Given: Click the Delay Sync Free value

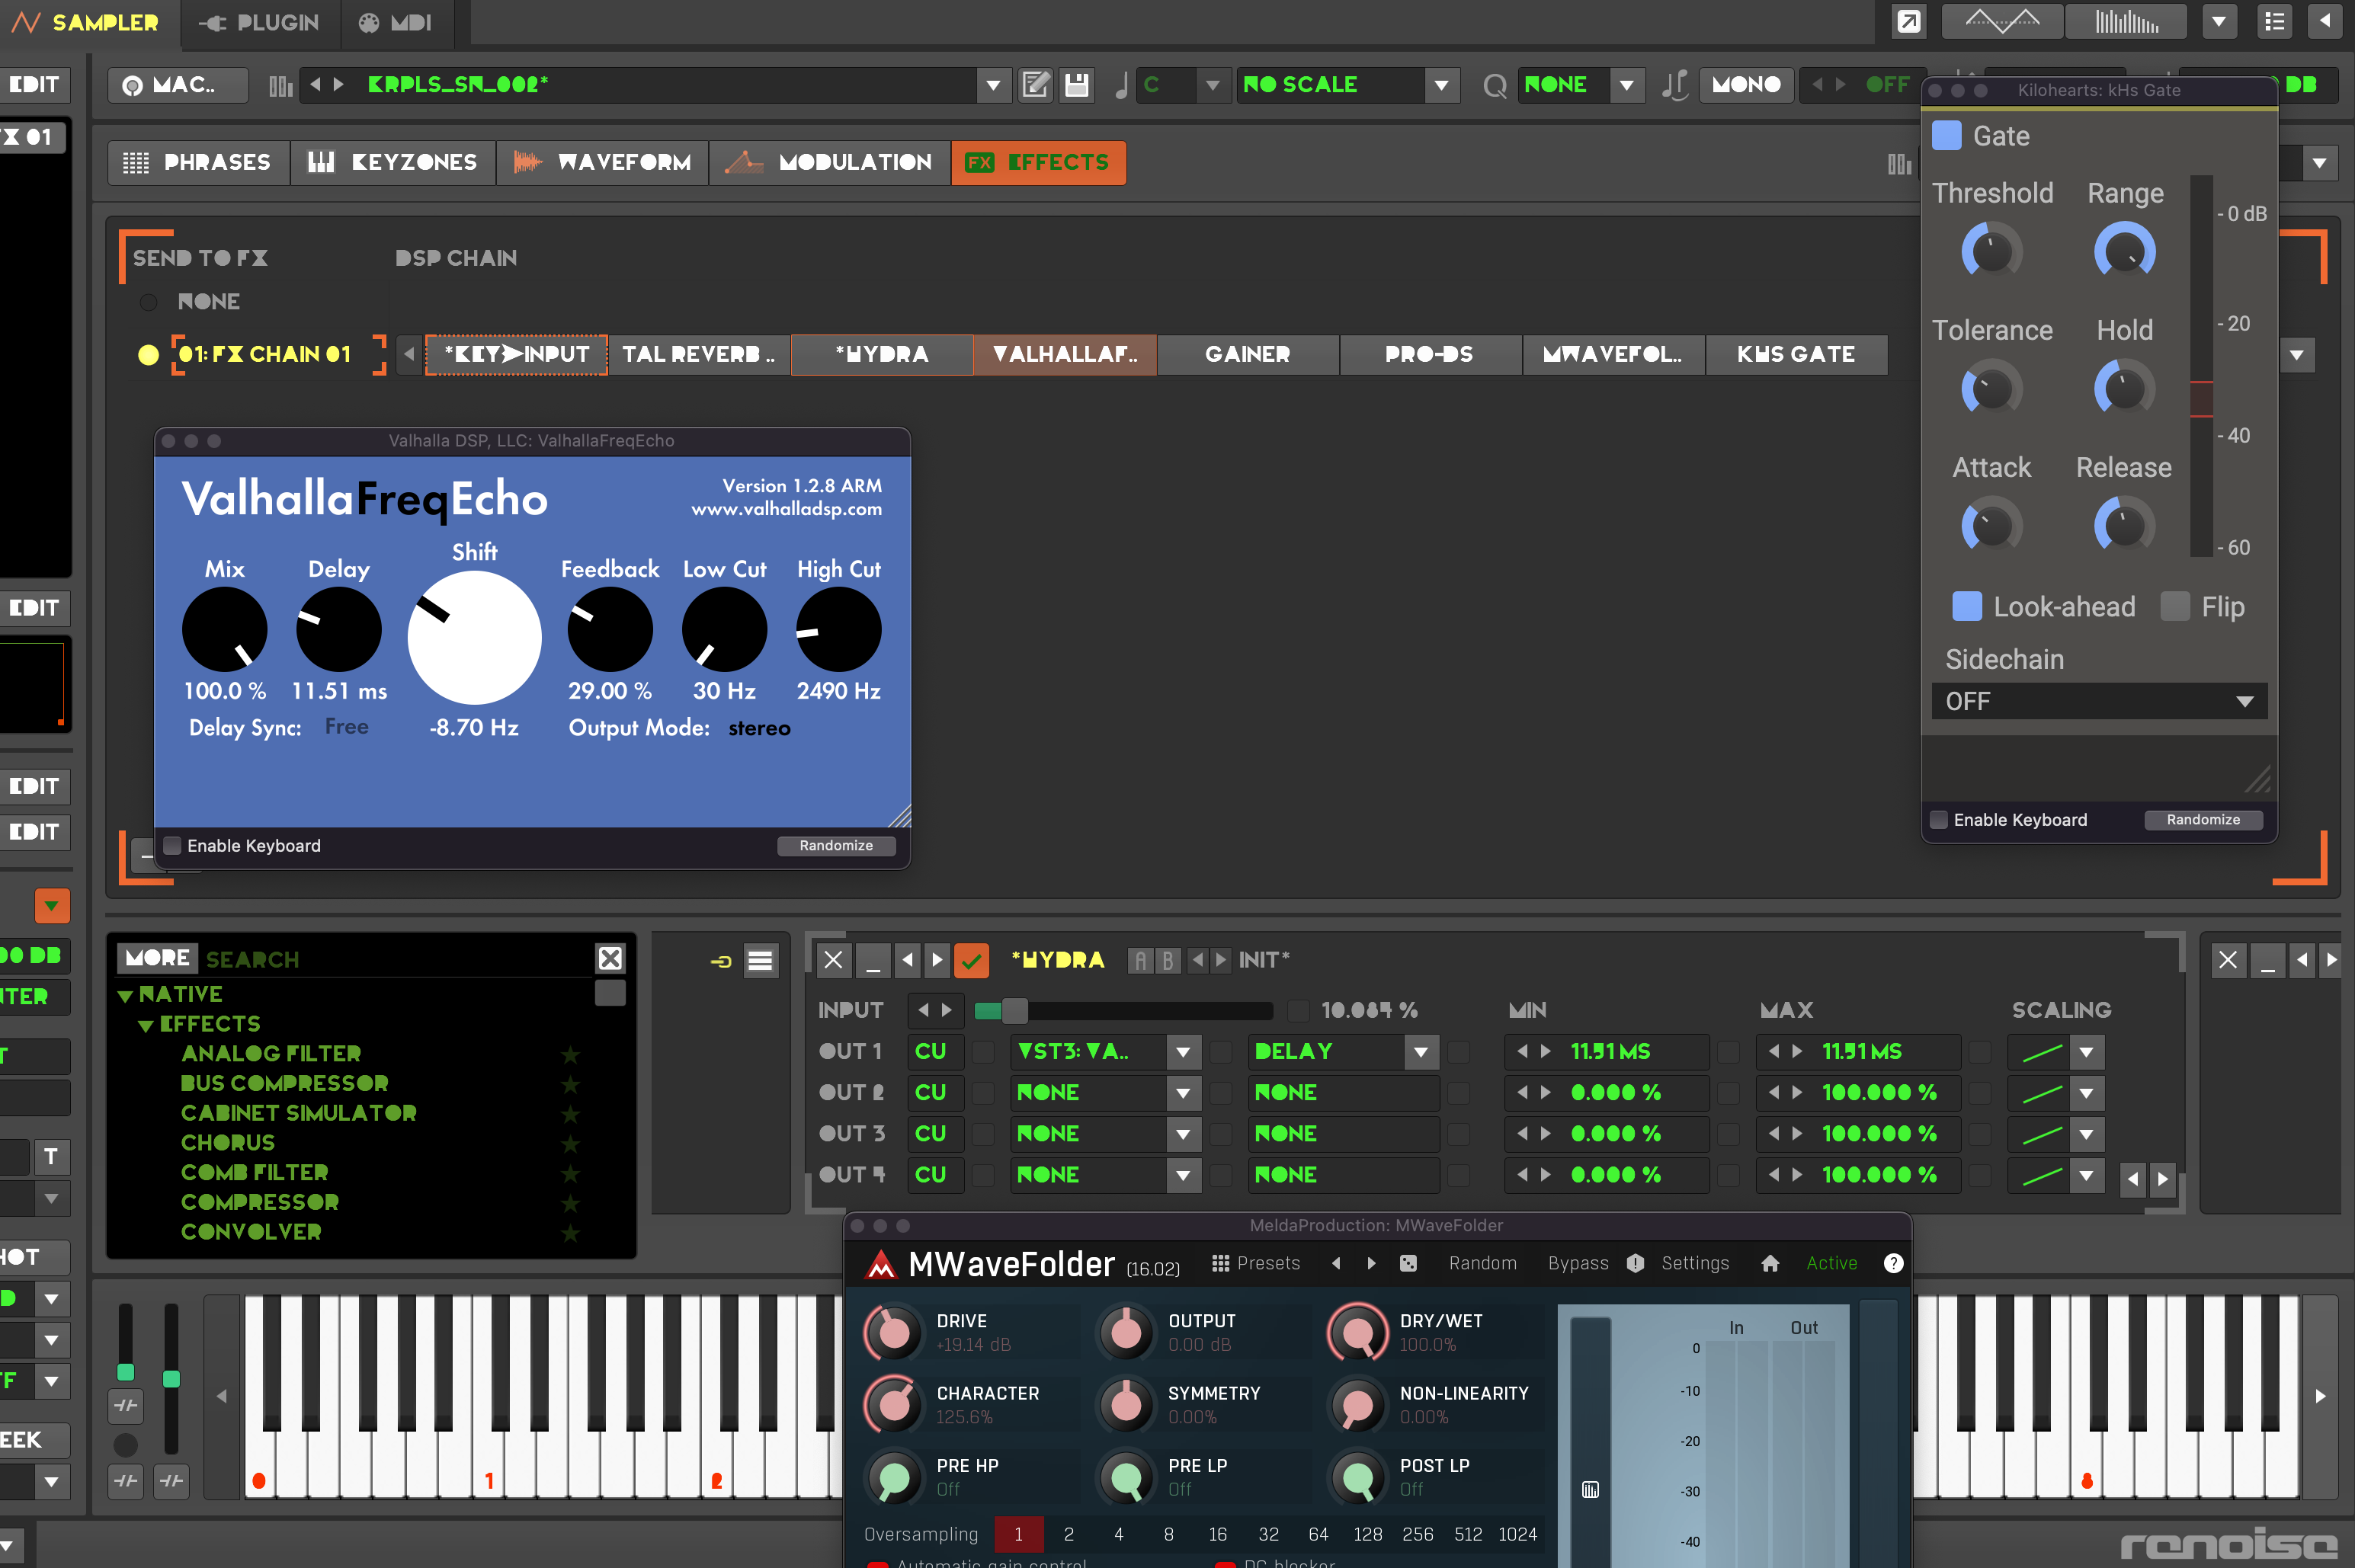Looking at the screenshot, I should [347, 727].
